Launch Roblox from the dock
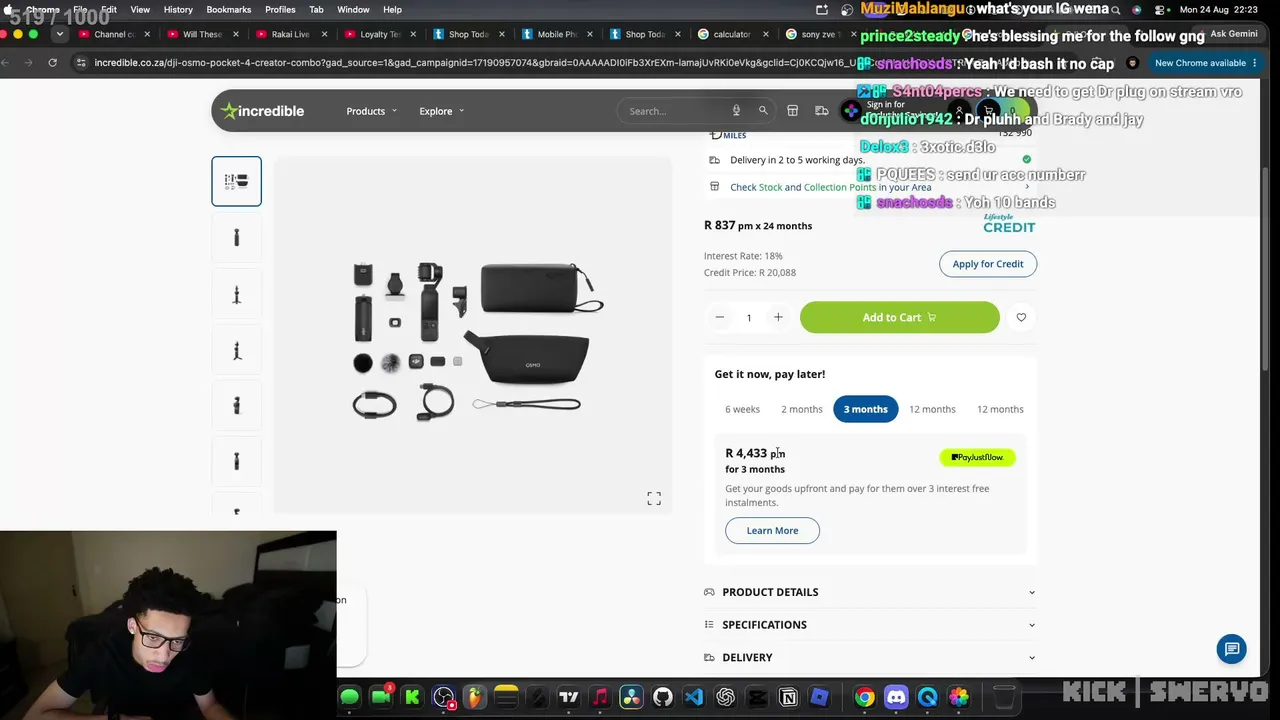The height and width of the screenshot is (720, 1280). tap(819, 697)
